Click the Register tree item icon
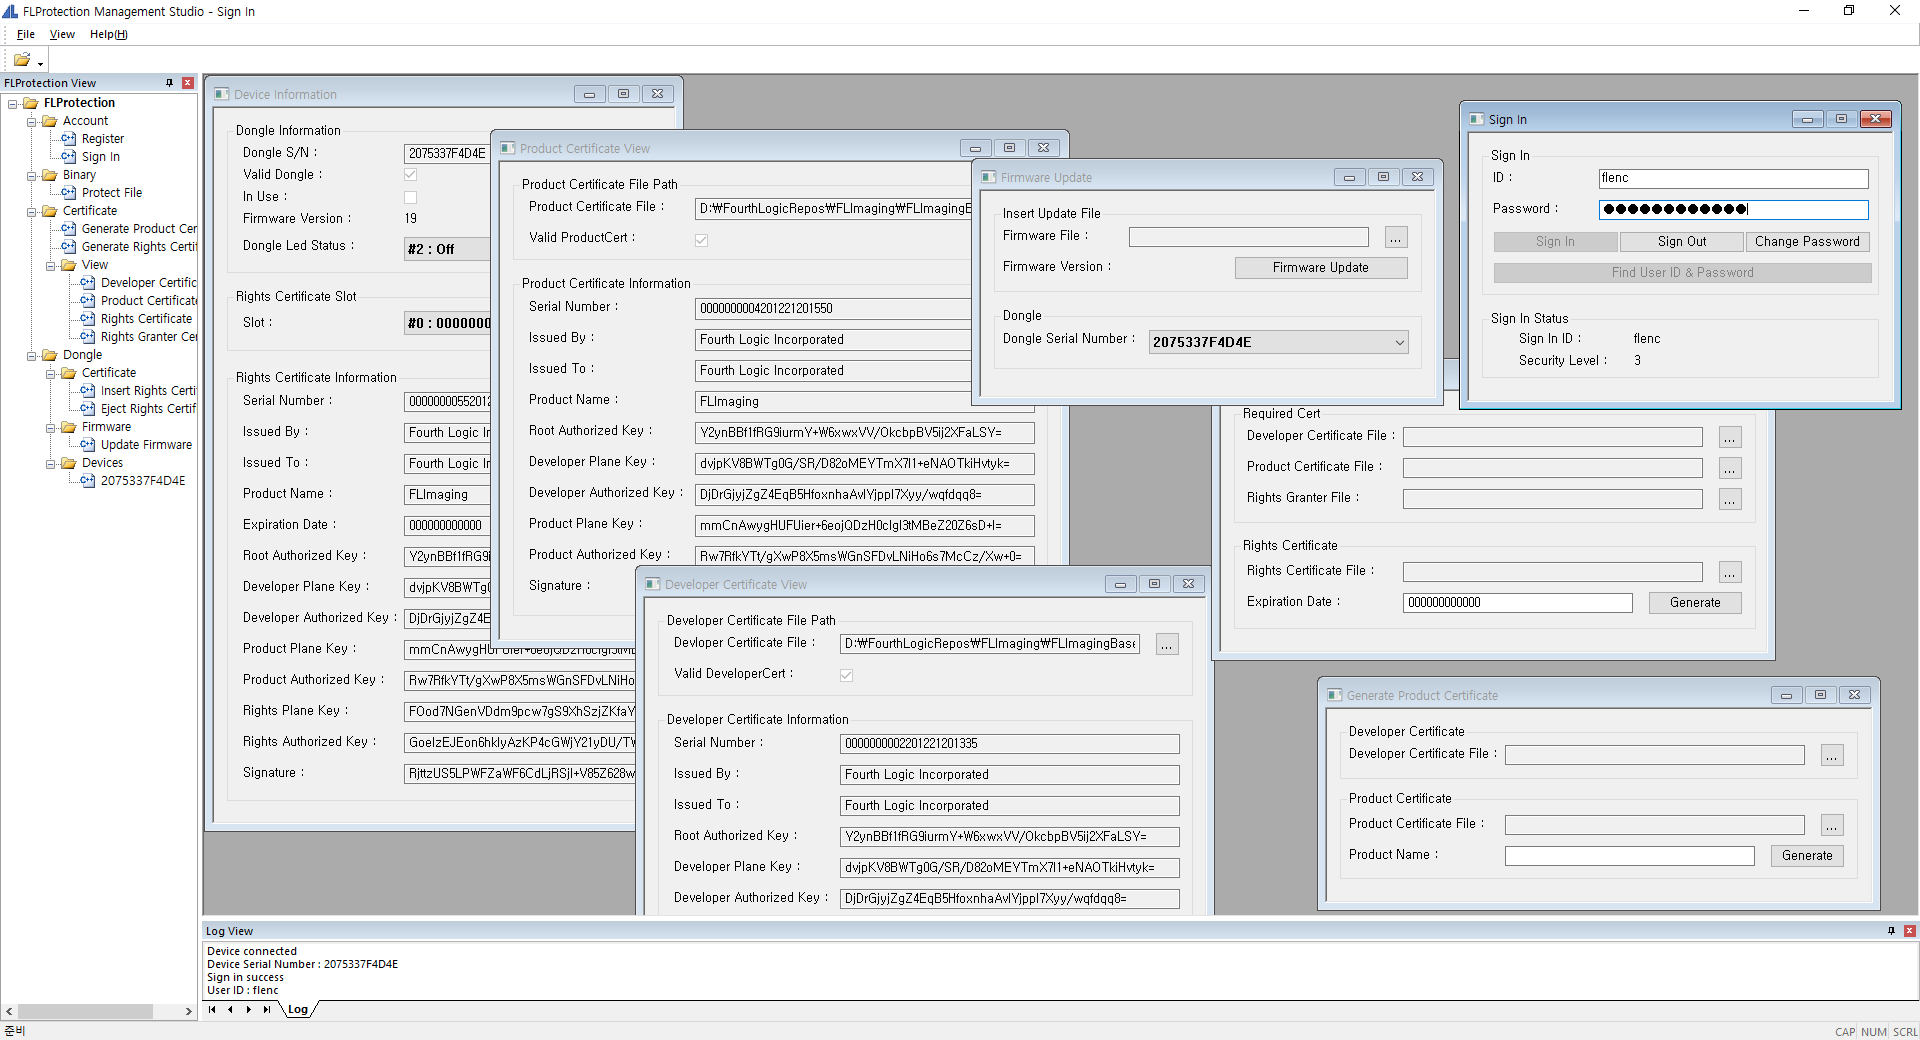Image resolution: width=1920 pixels, height=1040 pixels. [69, 139]
